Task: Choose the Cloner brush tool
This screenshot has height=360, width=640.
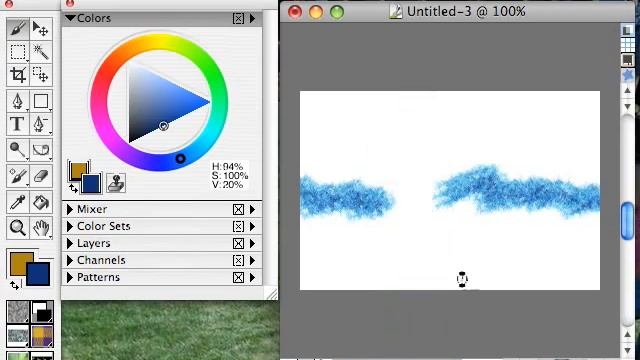Action: (x=18, y=176)
